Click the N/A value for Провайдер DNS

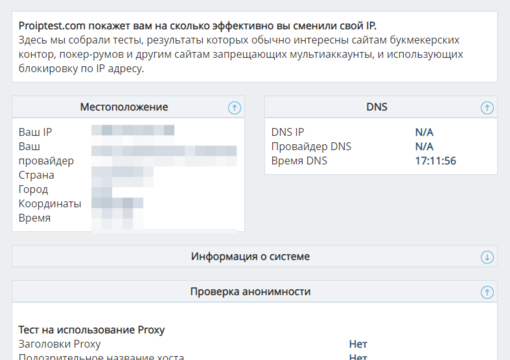424,147
